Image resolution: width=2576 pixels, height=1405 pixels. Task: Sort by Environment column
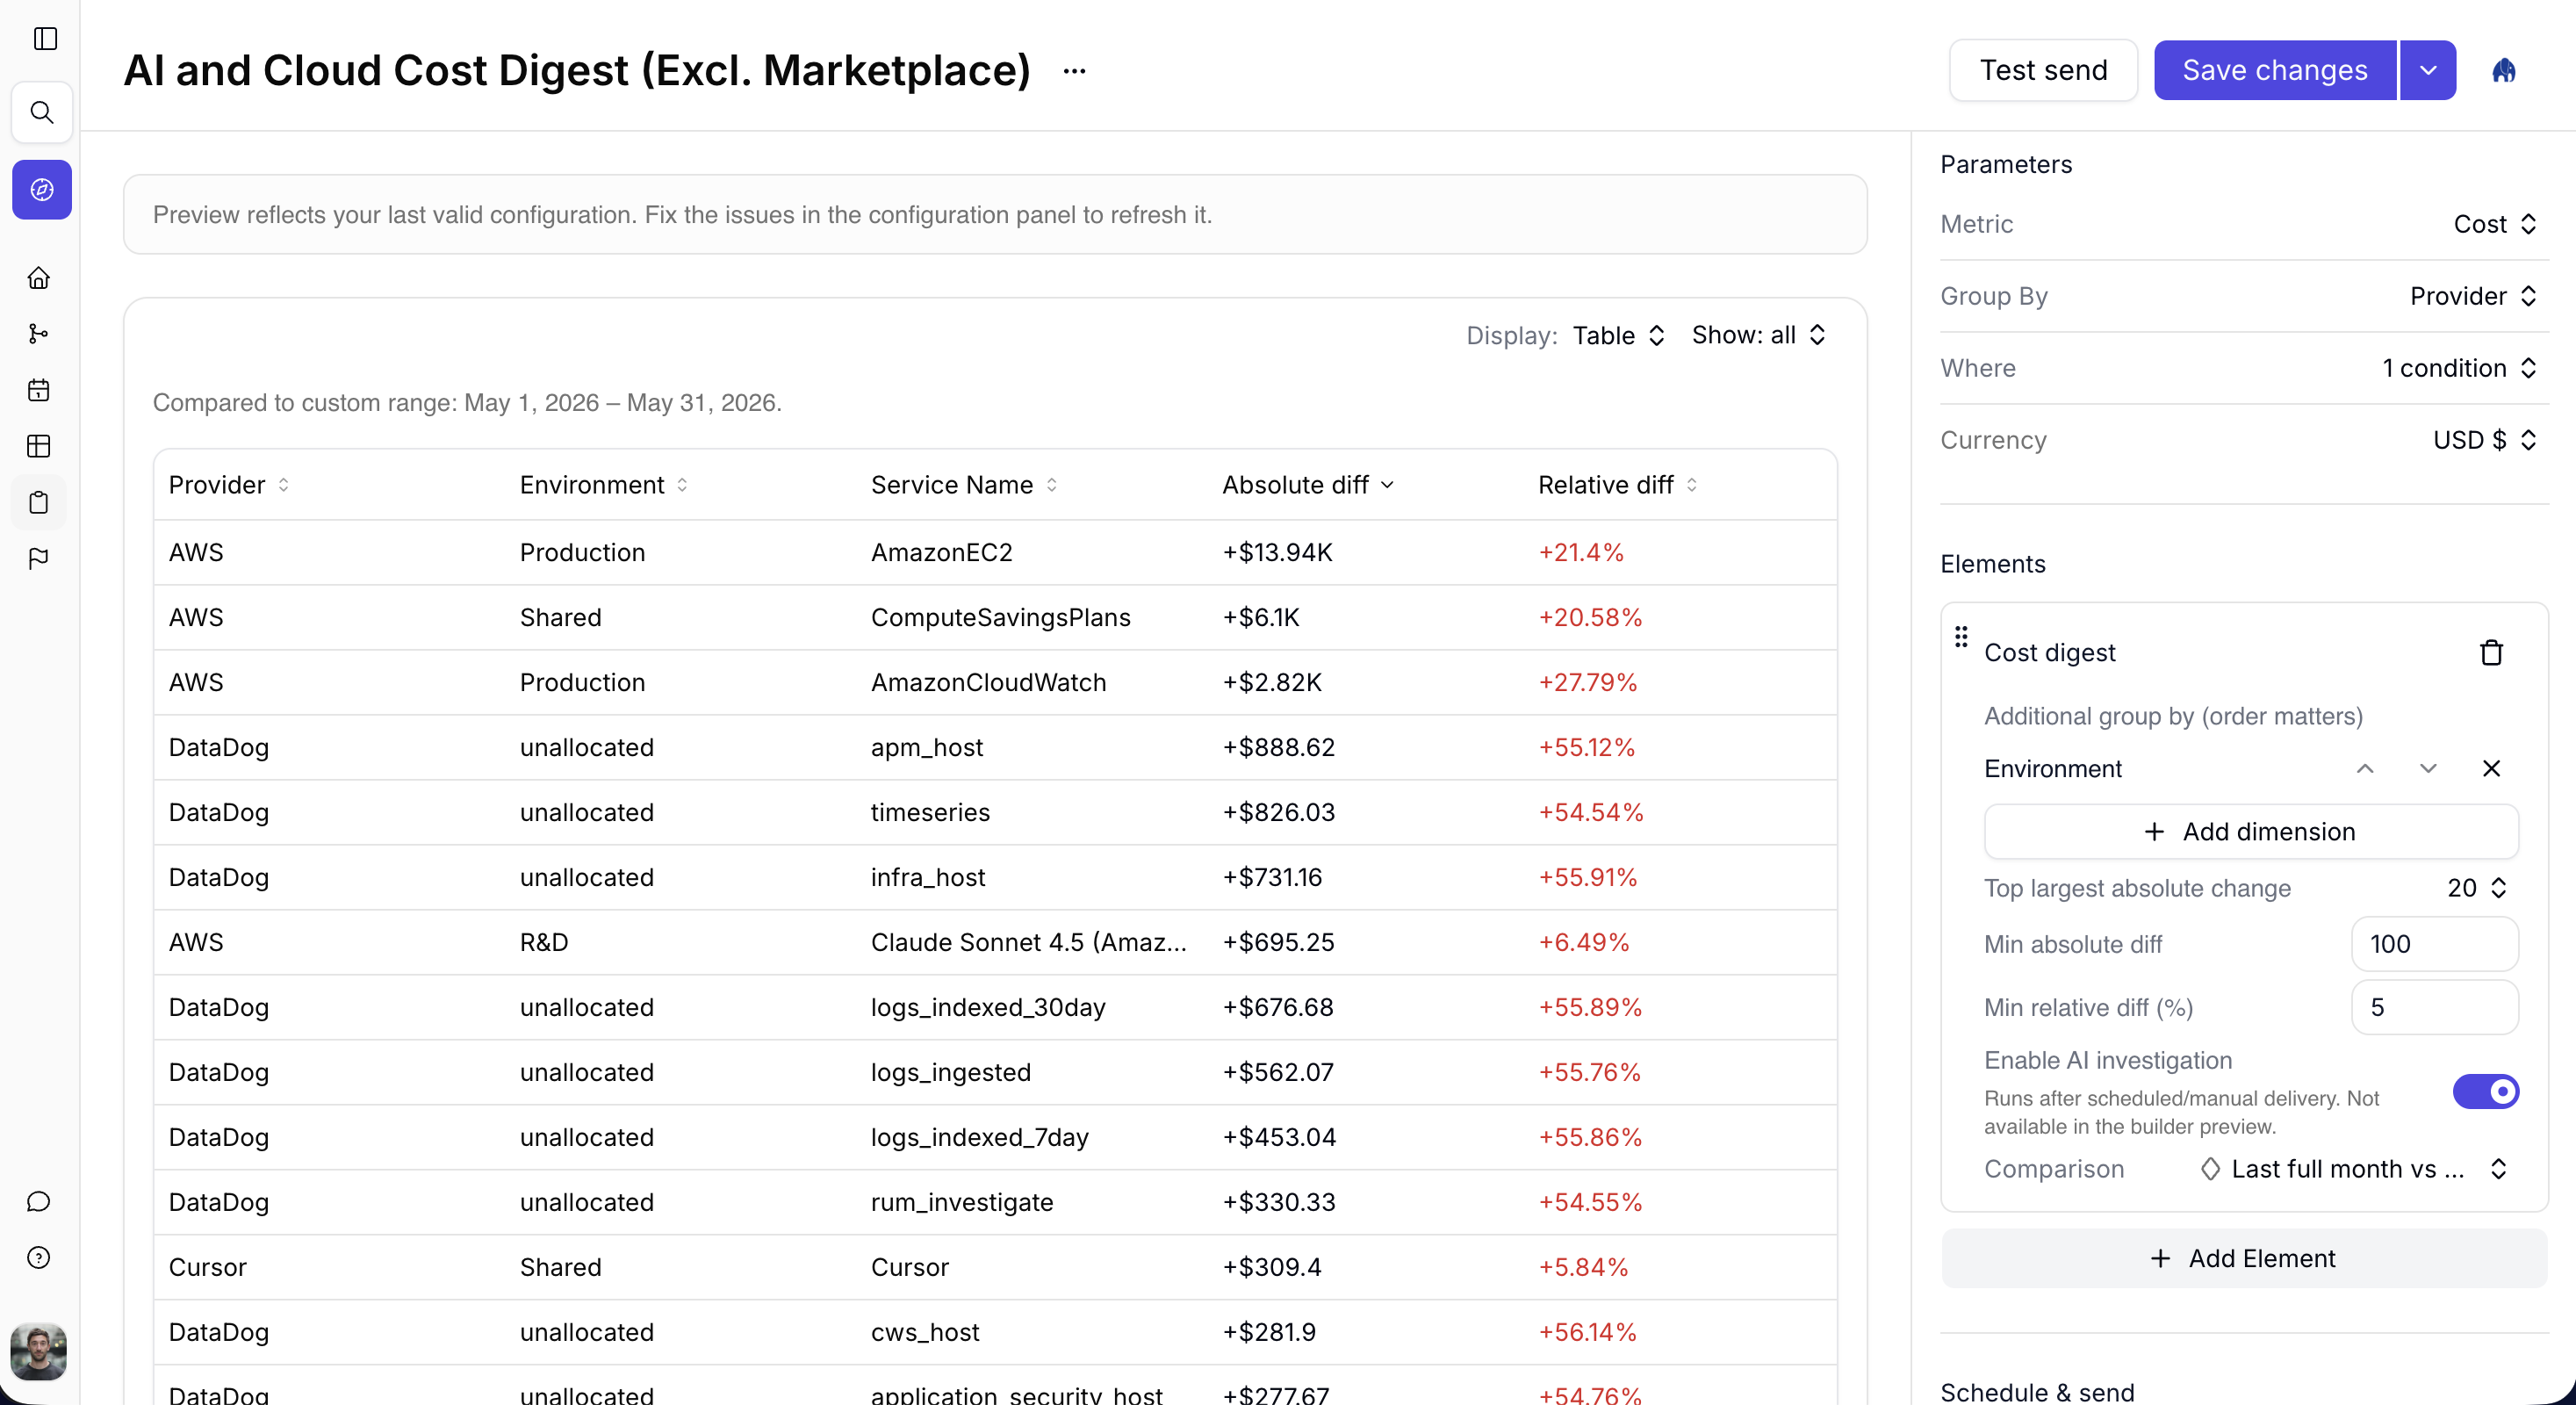pos(604,485)
